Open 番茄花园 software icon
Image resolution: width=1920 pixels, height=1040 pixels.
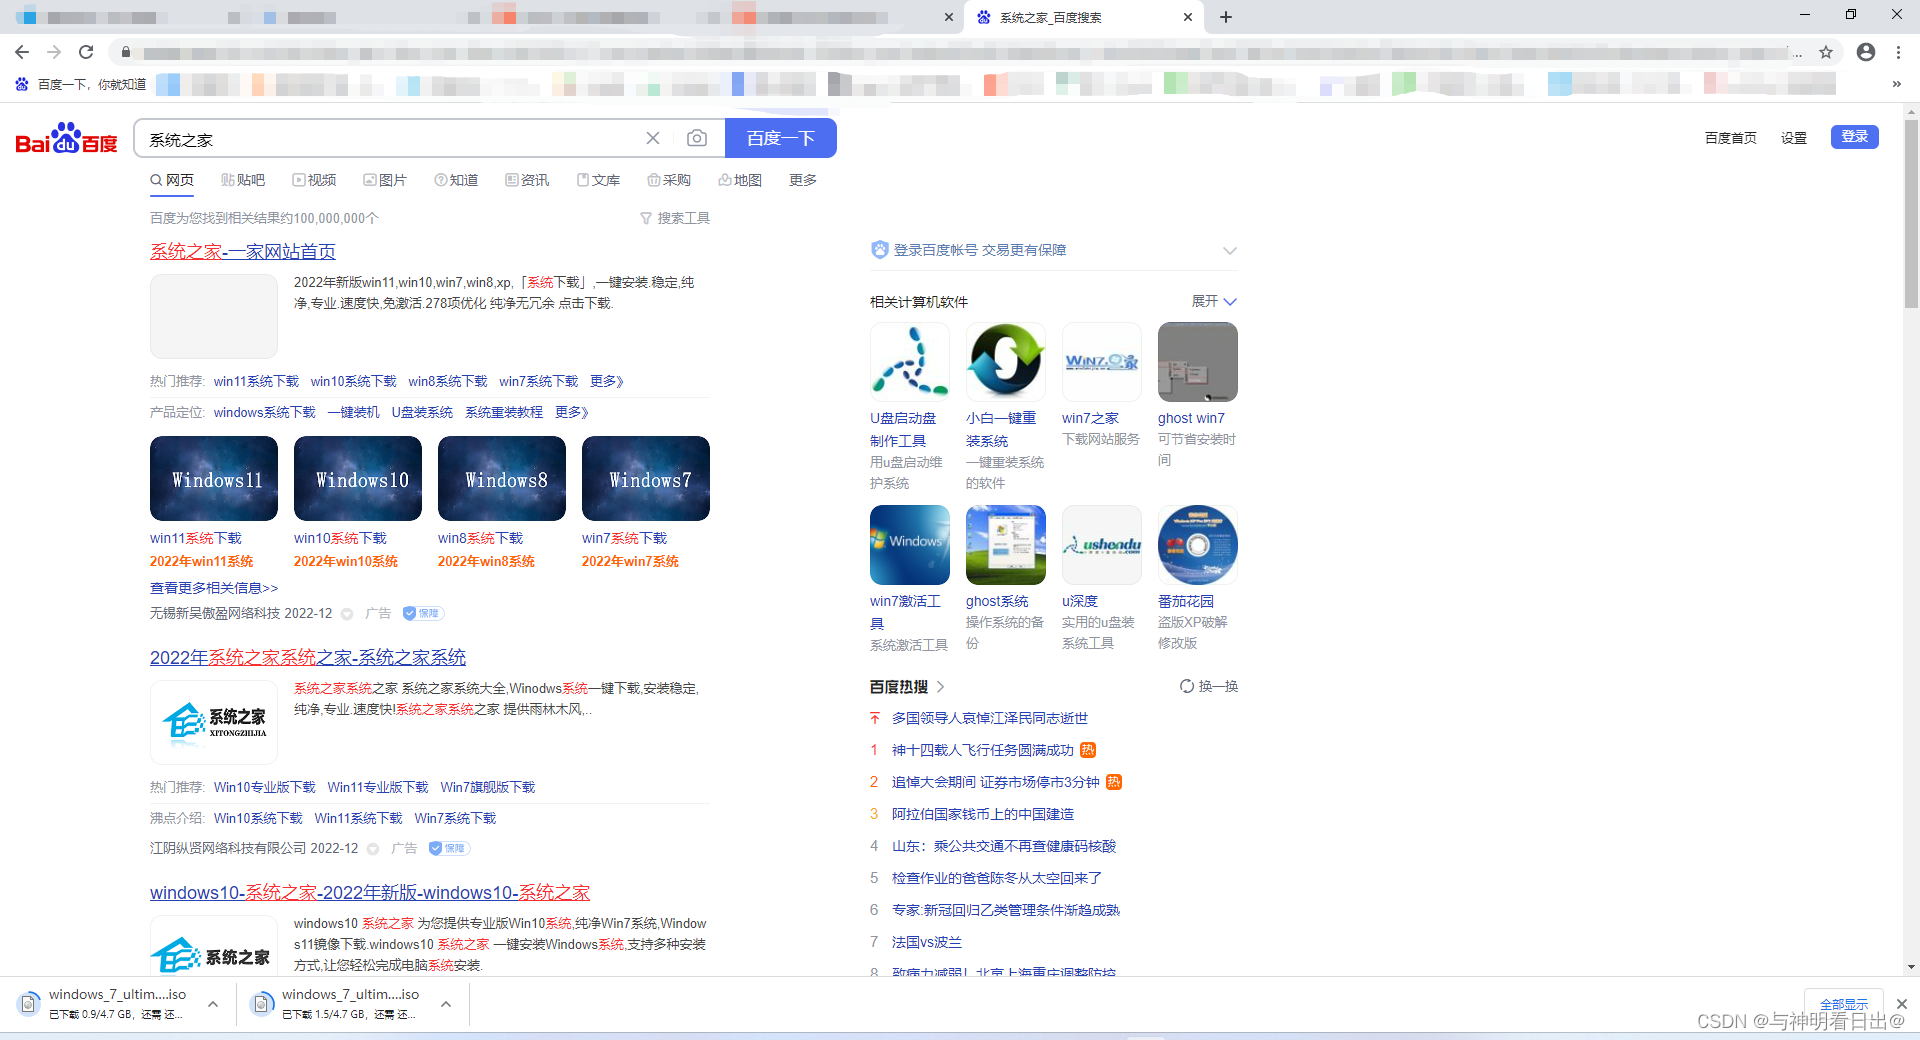1197,545
